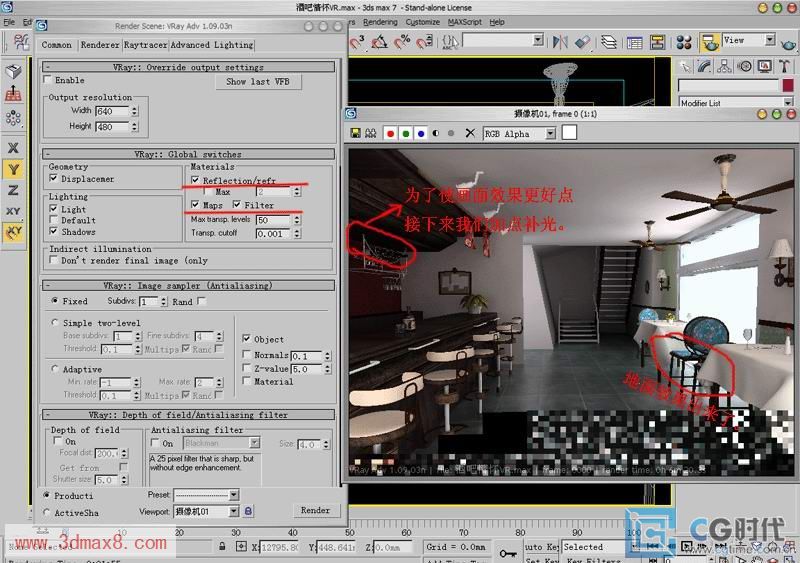Open the Named Selection Sets editor icon
The image size is (800, 563).
tap(449, 41)
